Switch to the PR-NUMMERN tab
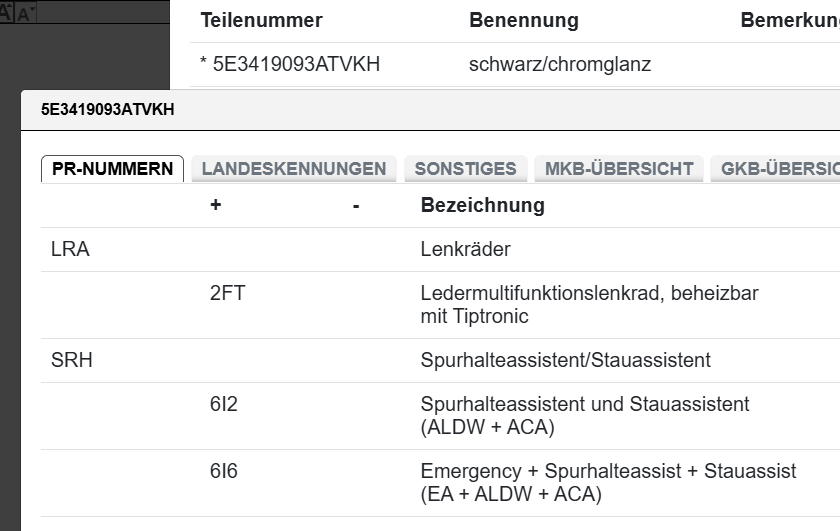The width and height of the screenshot is (840, 531). pos(112,169)
